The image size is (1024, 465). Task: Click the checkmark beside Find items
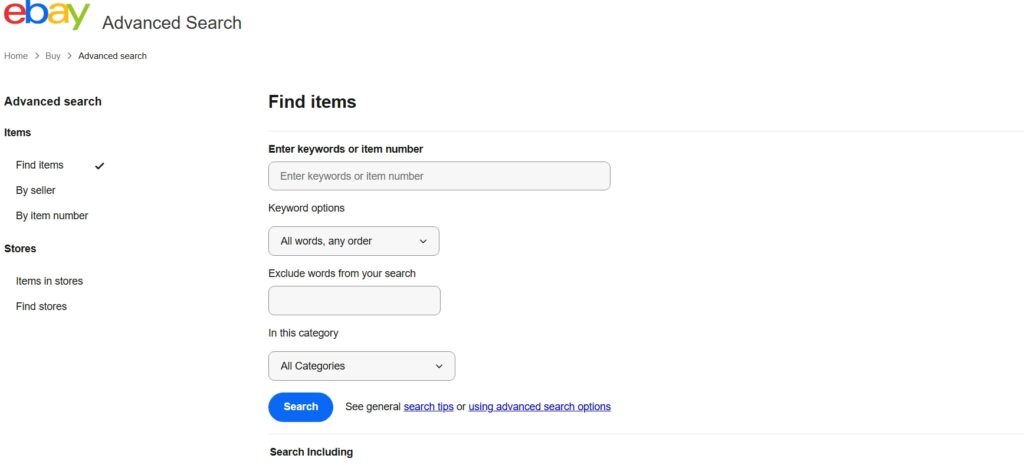(99, 166)
